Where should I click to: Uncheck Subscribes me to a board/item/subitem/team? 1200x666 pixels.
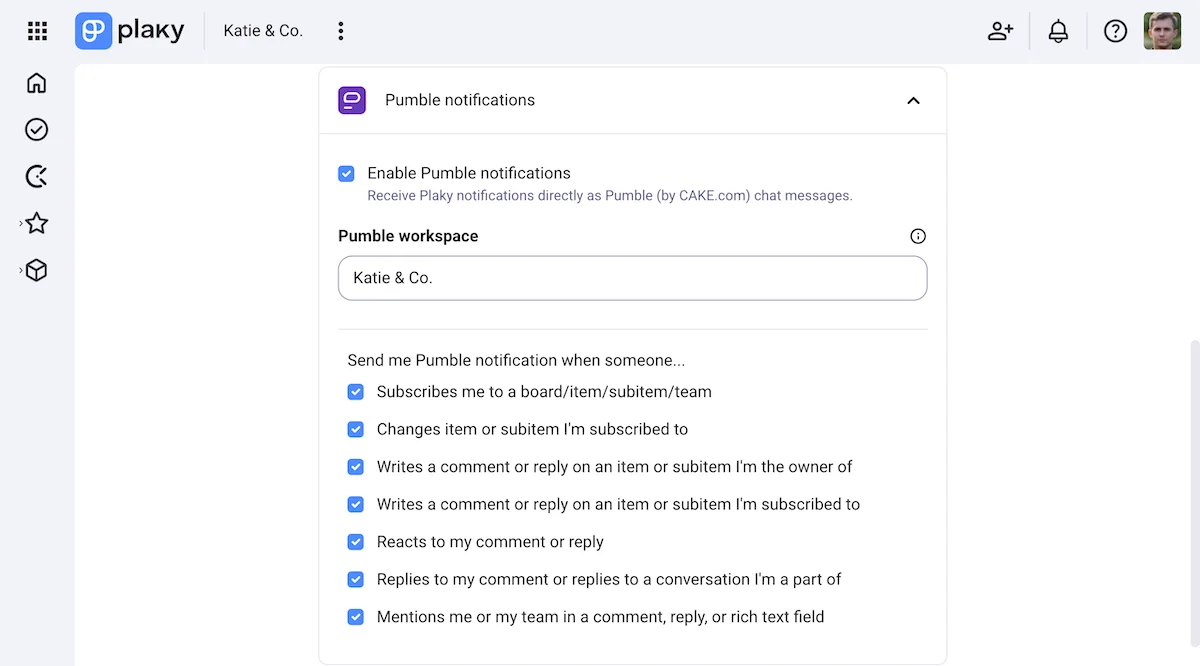[x=355, y=392]
